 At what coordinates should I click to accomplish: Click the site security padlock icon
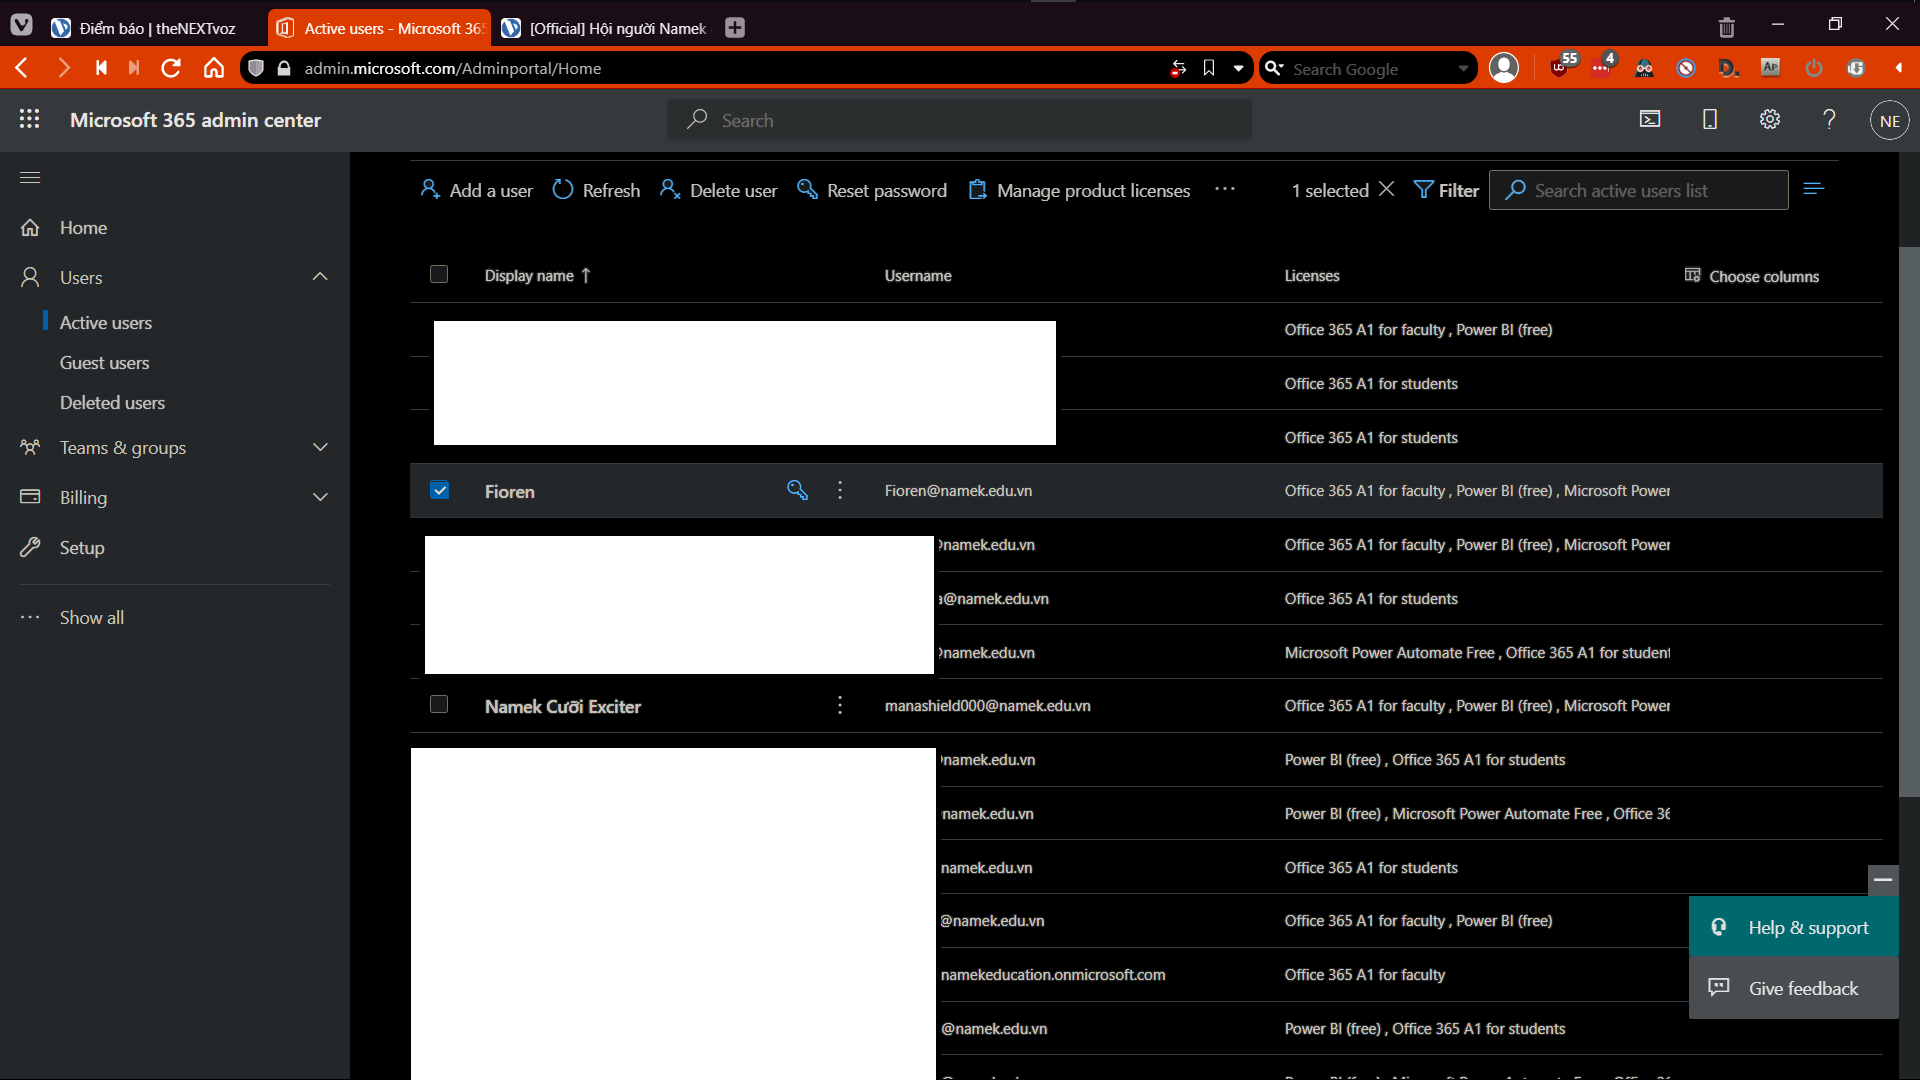point(284,68)
